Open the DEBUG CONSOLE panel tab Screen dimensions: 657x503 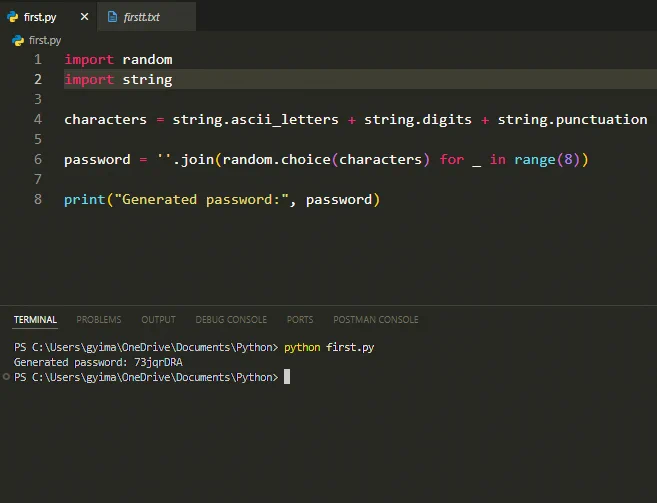click(x=231, y=319)
